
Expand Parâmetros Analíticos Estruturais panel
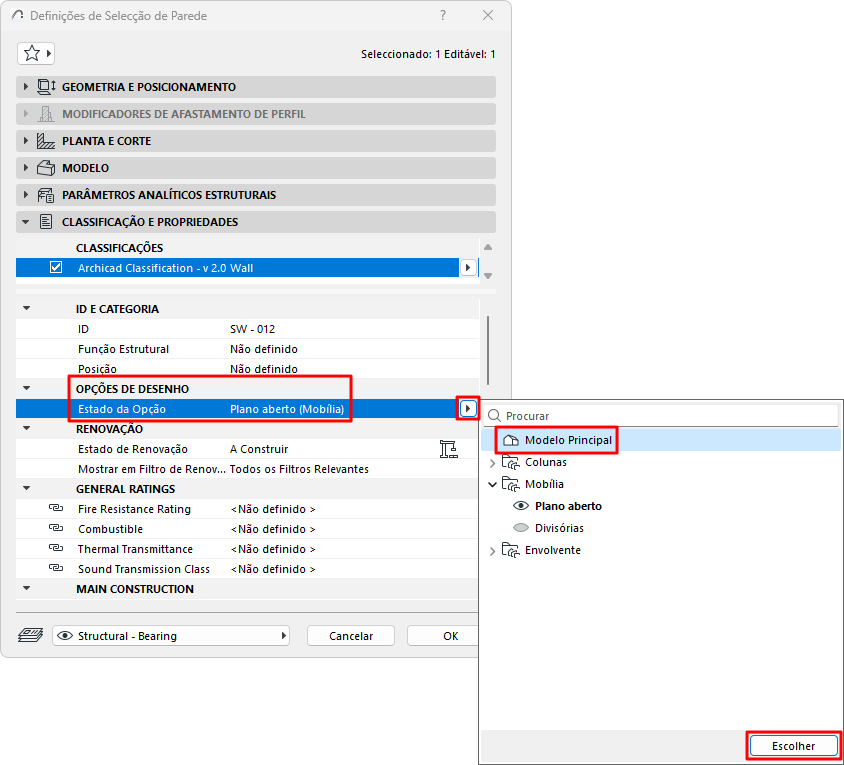[25, 195]
